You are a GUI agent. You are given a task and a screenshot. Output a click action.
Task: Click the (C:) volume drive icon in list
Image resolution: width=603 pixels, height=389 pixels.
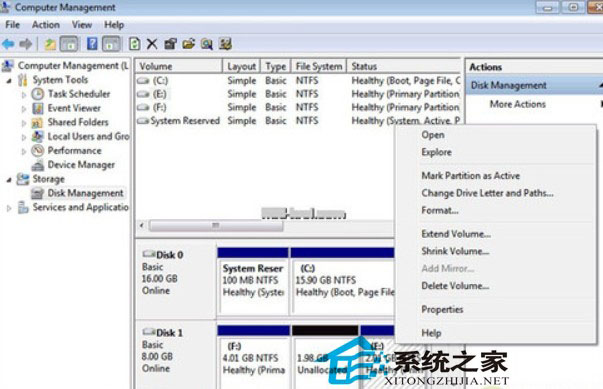coord(143,81)
